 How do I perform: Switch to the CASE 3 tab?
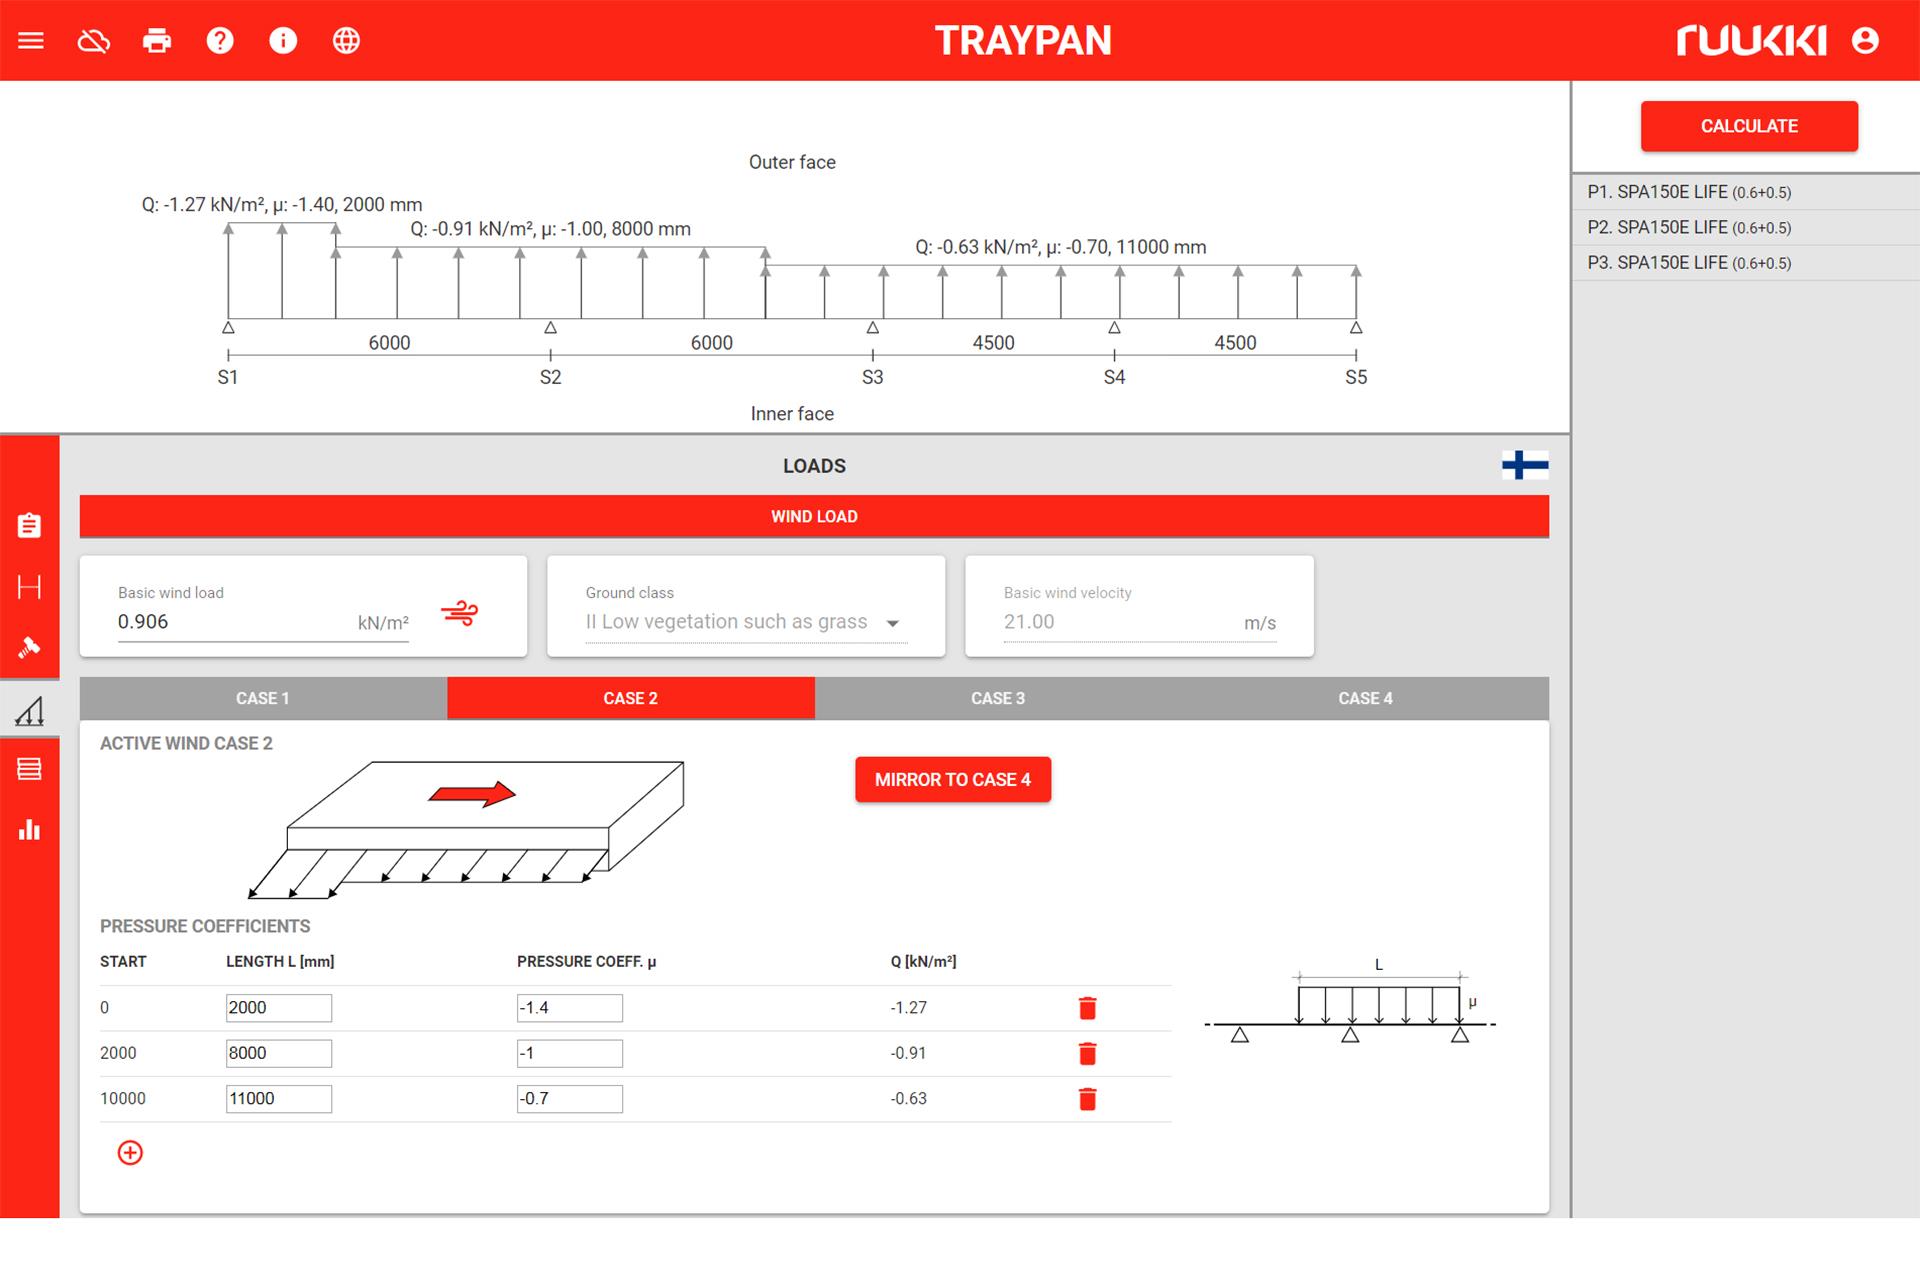pyautogui.click(x=998, y=698)
